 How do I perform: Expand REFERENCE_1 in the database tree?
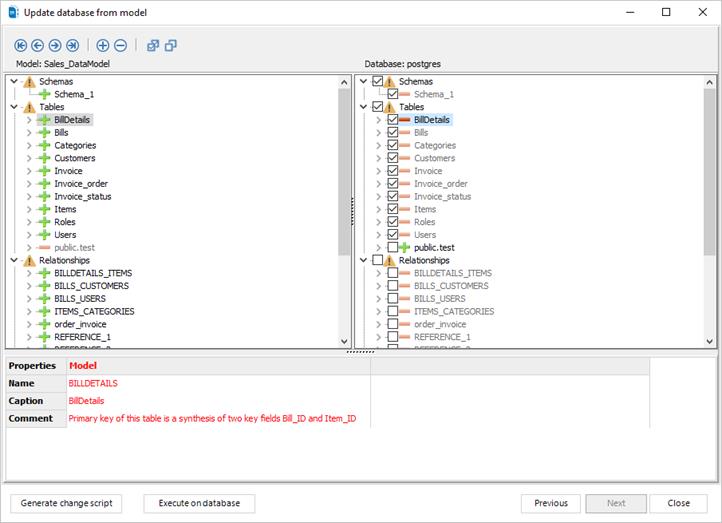[x=378, y=337]
